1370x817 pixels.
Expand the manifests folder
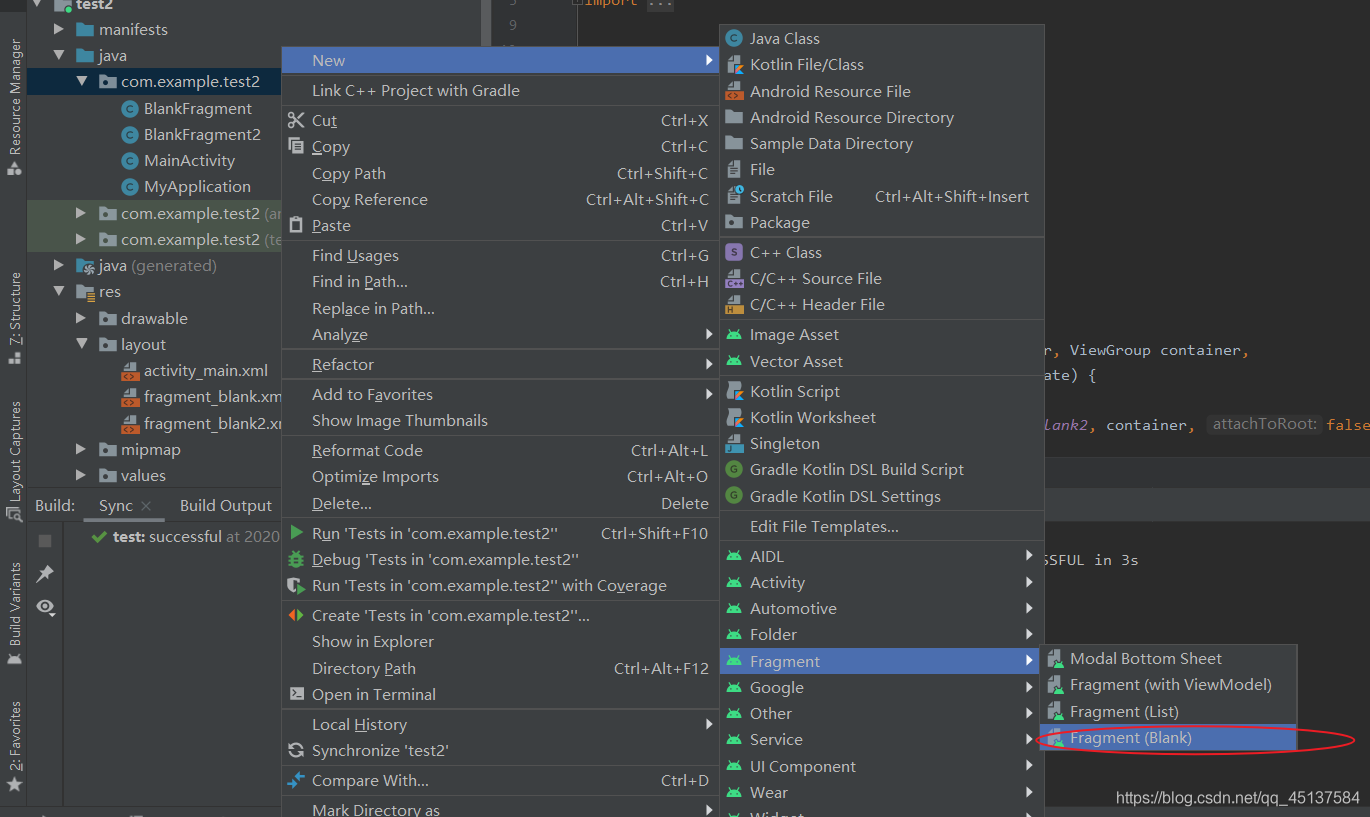click(59, 29)
